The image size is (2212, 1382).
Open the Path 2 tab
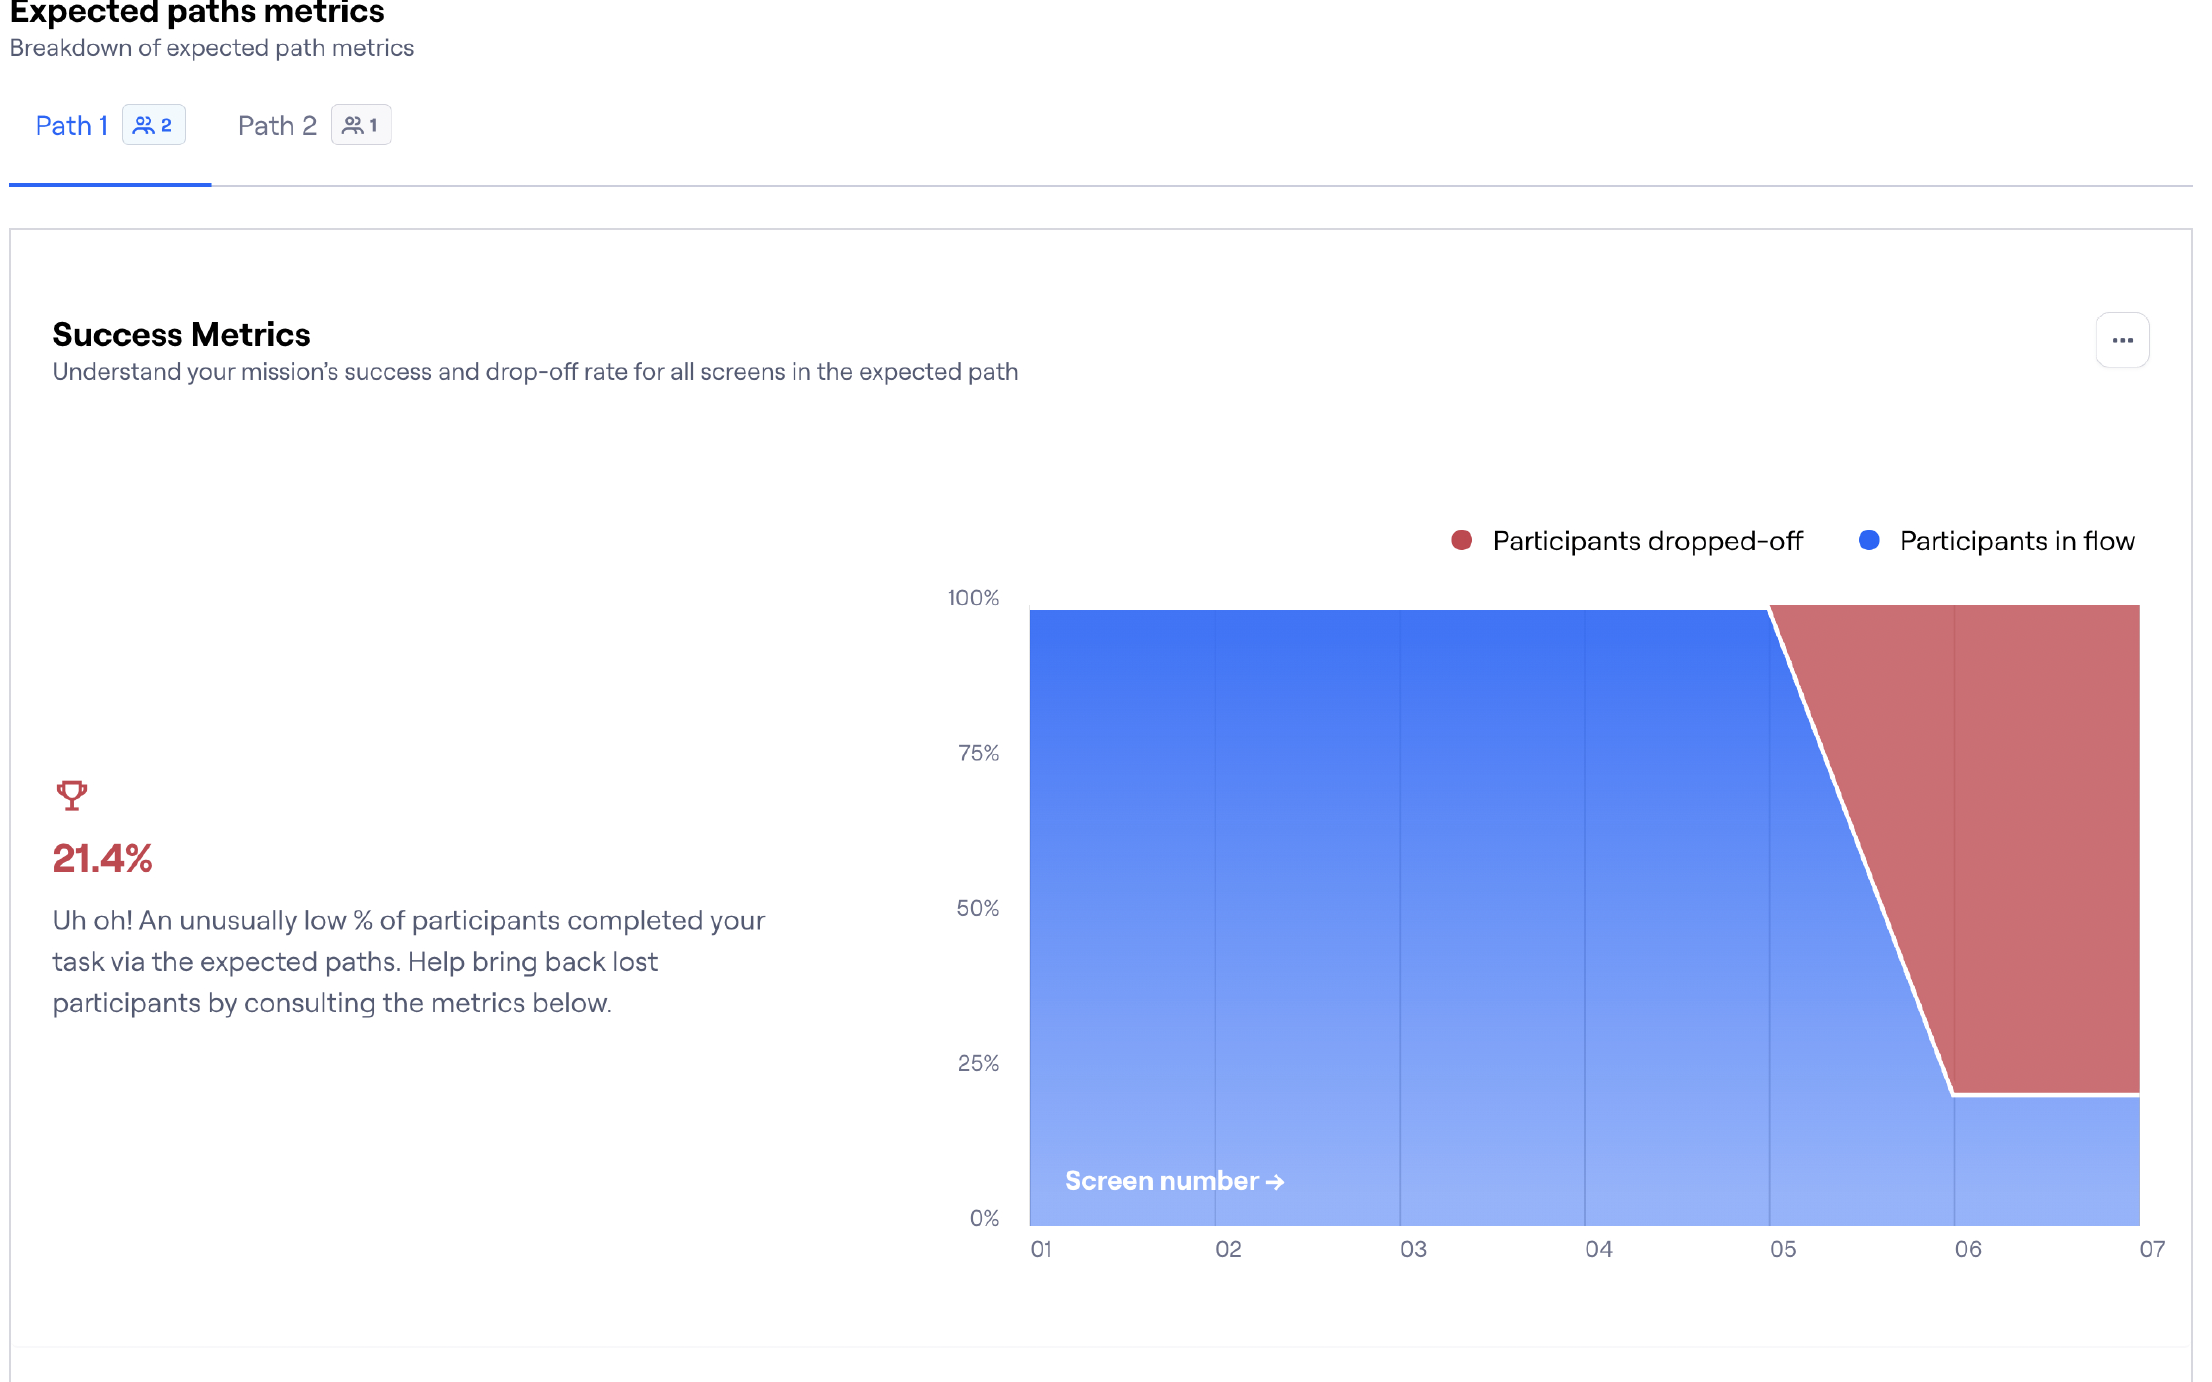click(277, 126)
